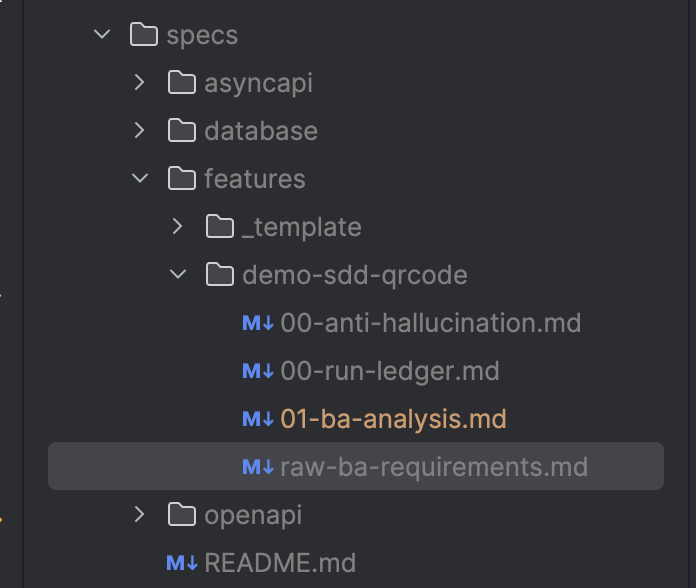Expand the _template folder chevron
Screen dimensions: 696x588
(x=178, y=227)
